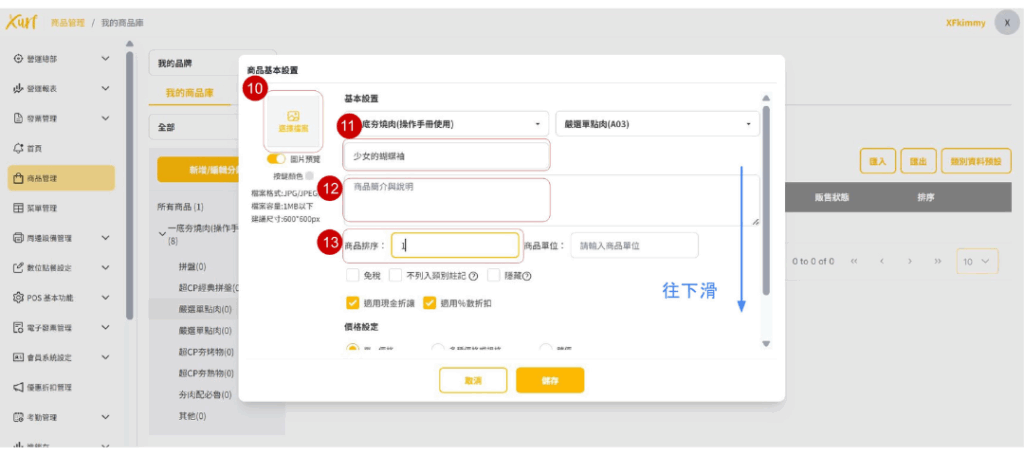Switch to the 我的商品庫 tab

[x=189, y=93]
